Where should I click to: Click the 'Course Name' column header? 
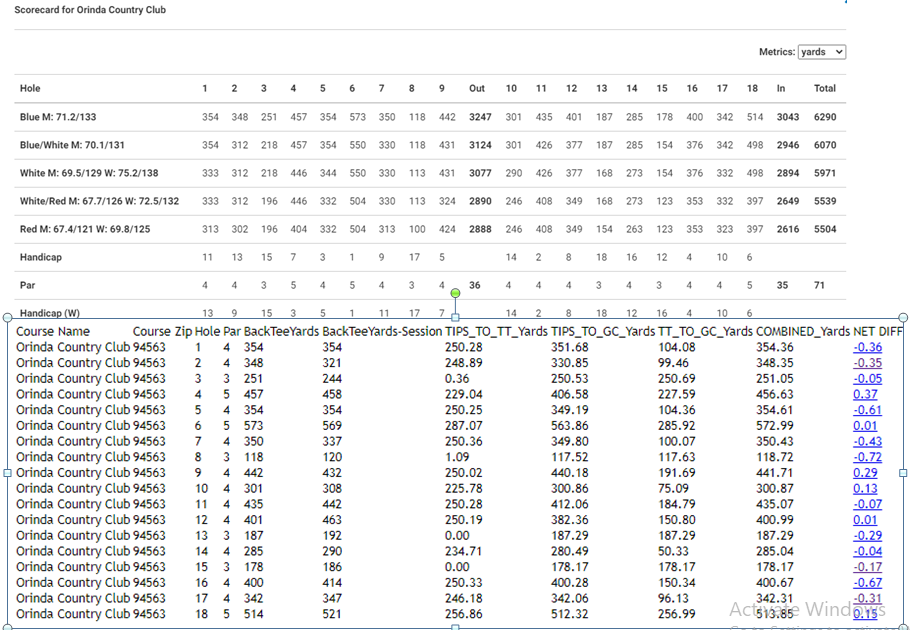[53, 332]
